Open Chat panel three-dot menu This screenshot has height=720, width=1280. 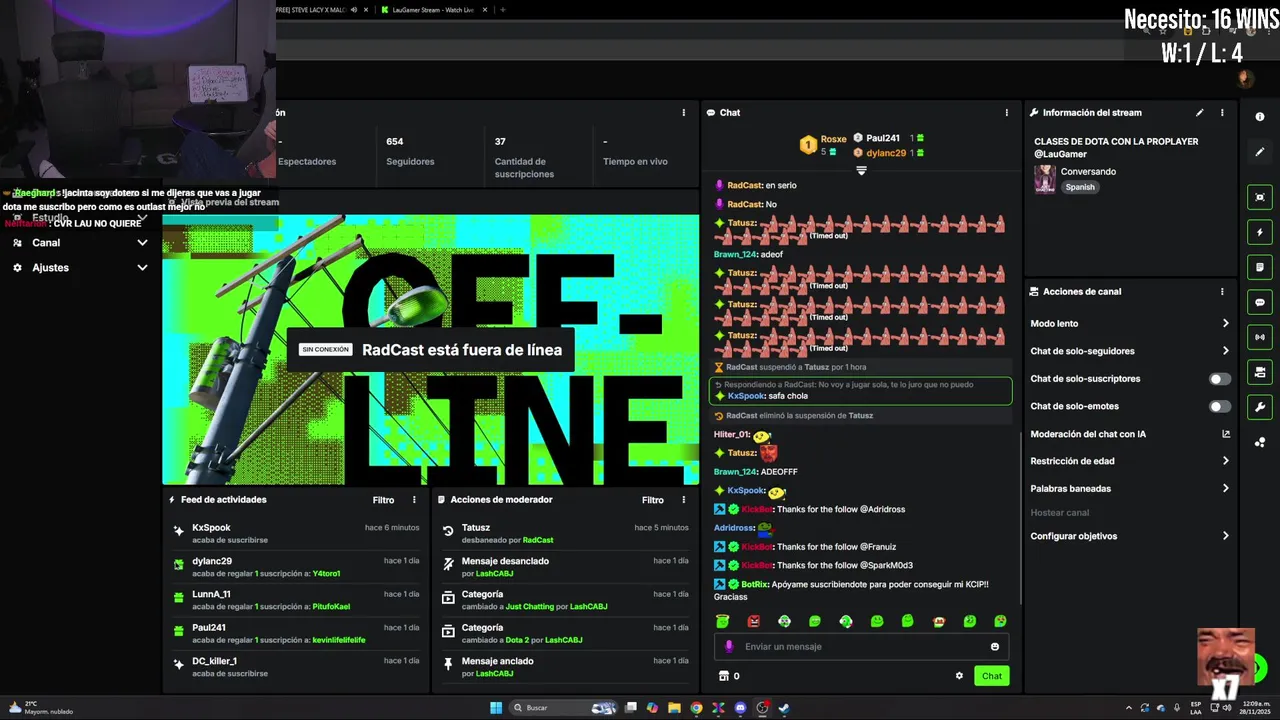(x=1006, y=113)
